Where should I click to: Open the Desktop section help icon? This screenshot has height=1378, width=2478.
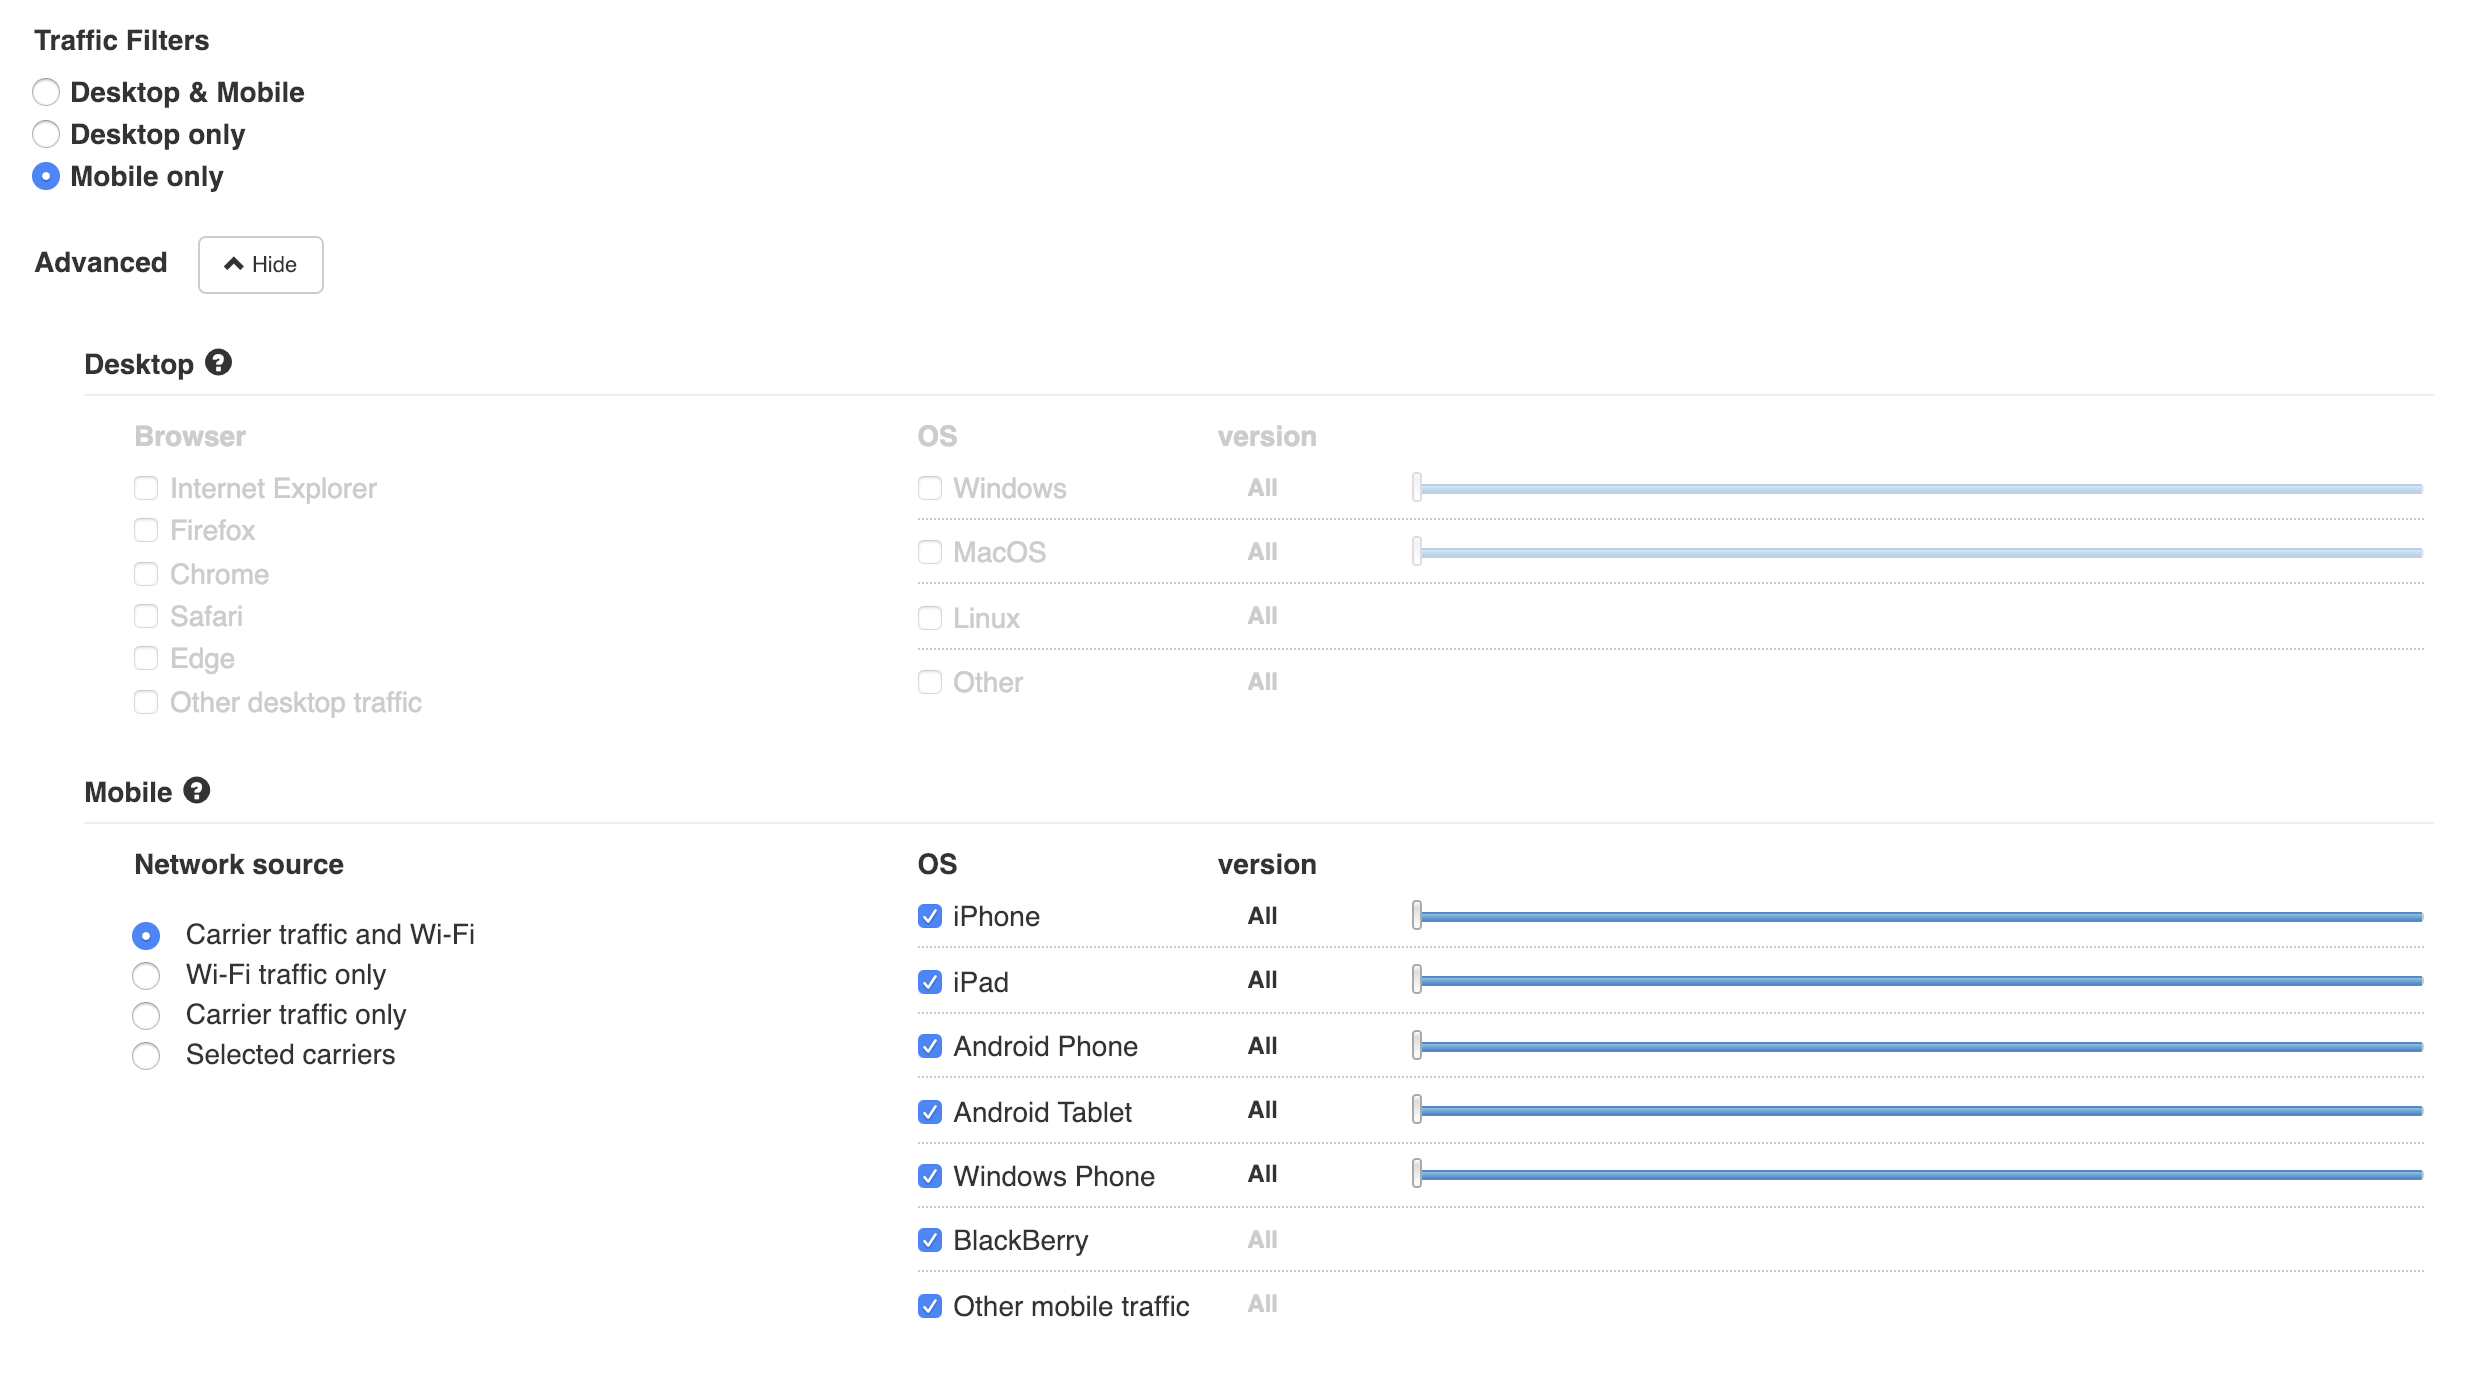tap(218, 362)
